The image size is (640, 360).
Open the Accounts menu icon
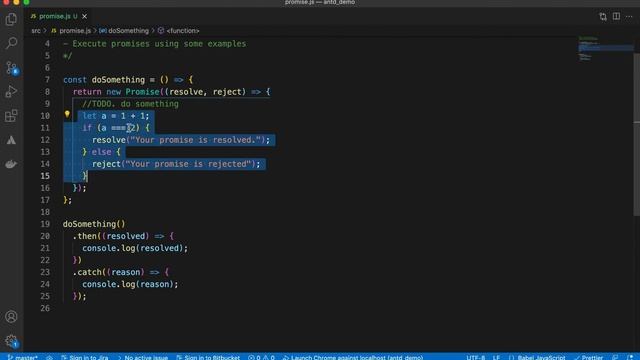coord(11,317)
